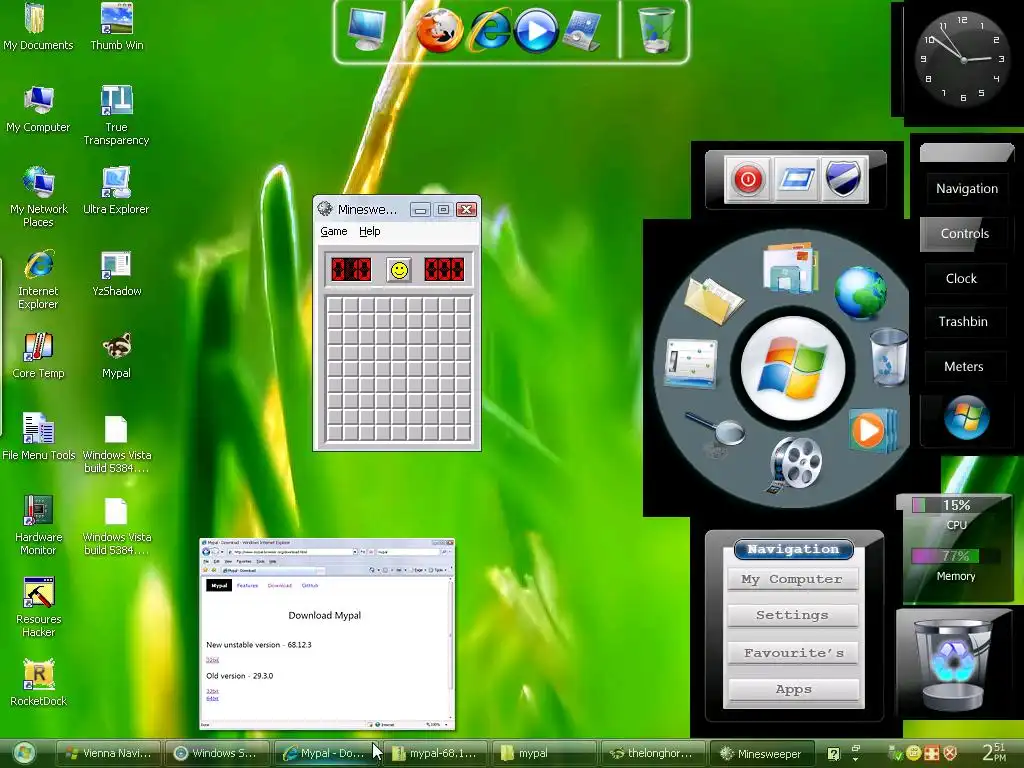Open media player in top dock
Image resolution: width=1024 pixels, height=768 pixels.
tap(536, 31)
